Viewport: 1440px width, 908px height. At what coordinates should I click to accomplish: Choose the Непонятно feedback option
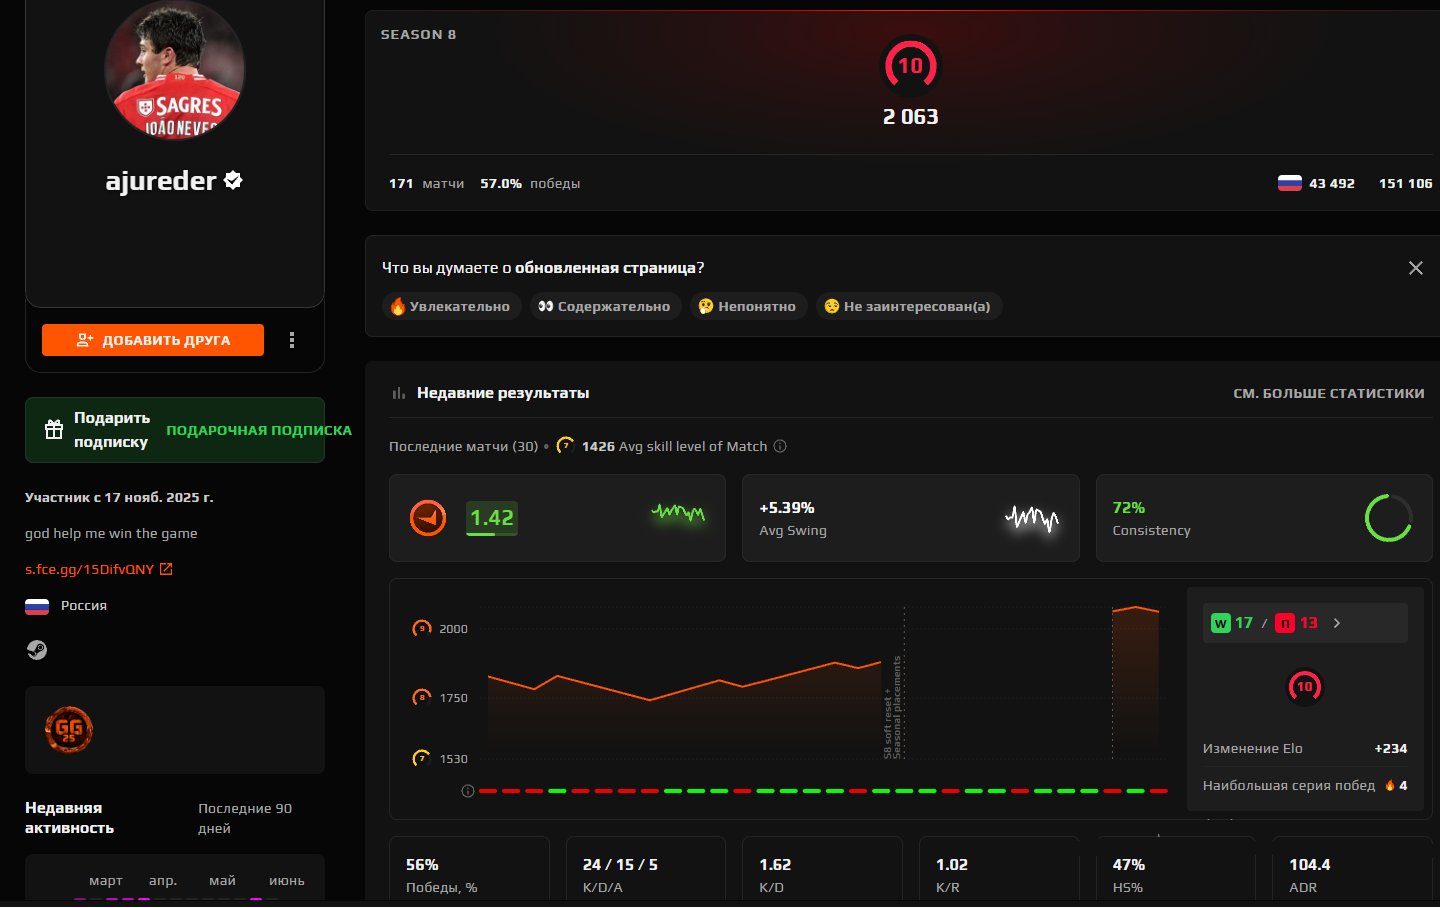pyautogui.click(x=747, y=306)
